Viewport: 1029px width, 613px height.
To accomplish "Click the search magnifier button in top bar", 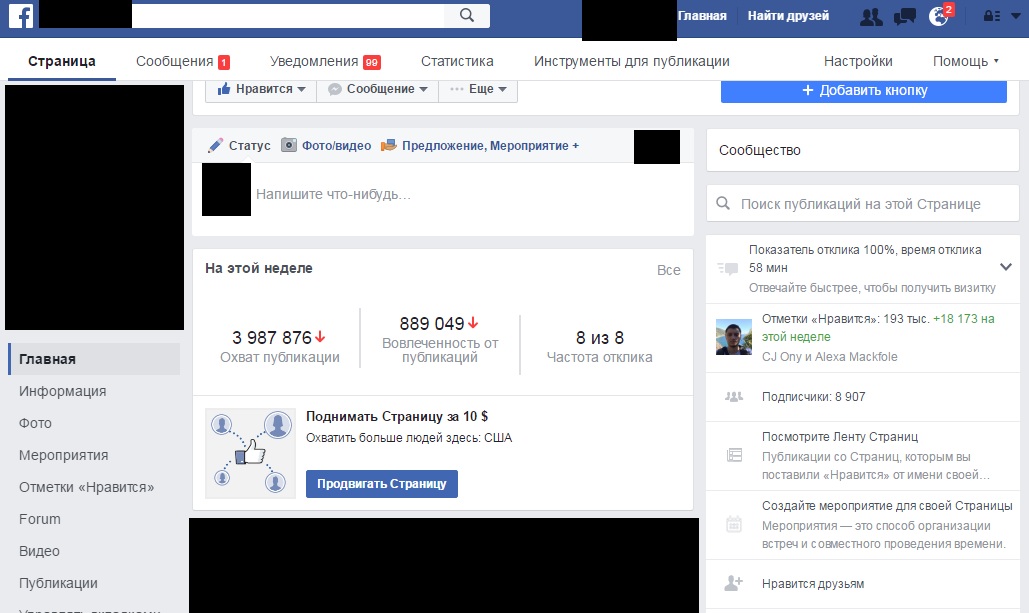I will click(x=467, y=15).
